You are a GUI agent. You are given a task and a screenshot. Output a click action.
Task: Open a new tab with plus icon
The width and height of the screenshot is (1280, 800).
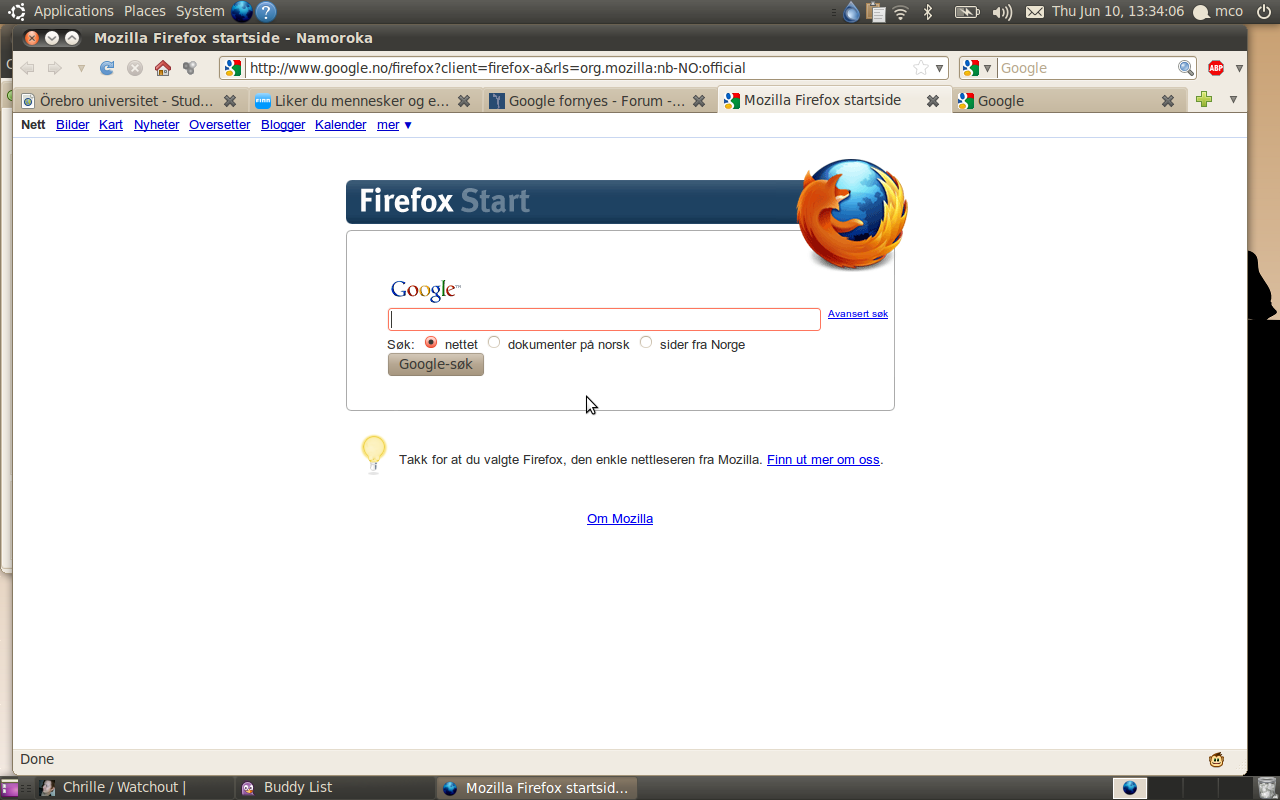(x=1204, y=99)
